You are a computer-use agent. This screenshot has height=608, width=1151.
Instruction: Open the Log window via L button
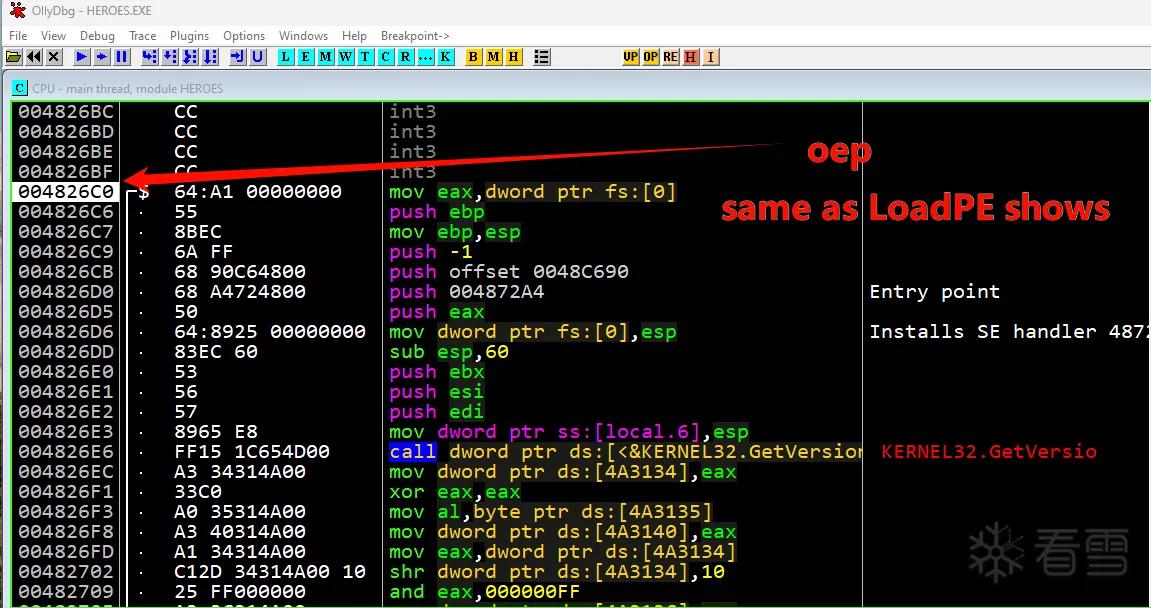[x=286, y=57]
